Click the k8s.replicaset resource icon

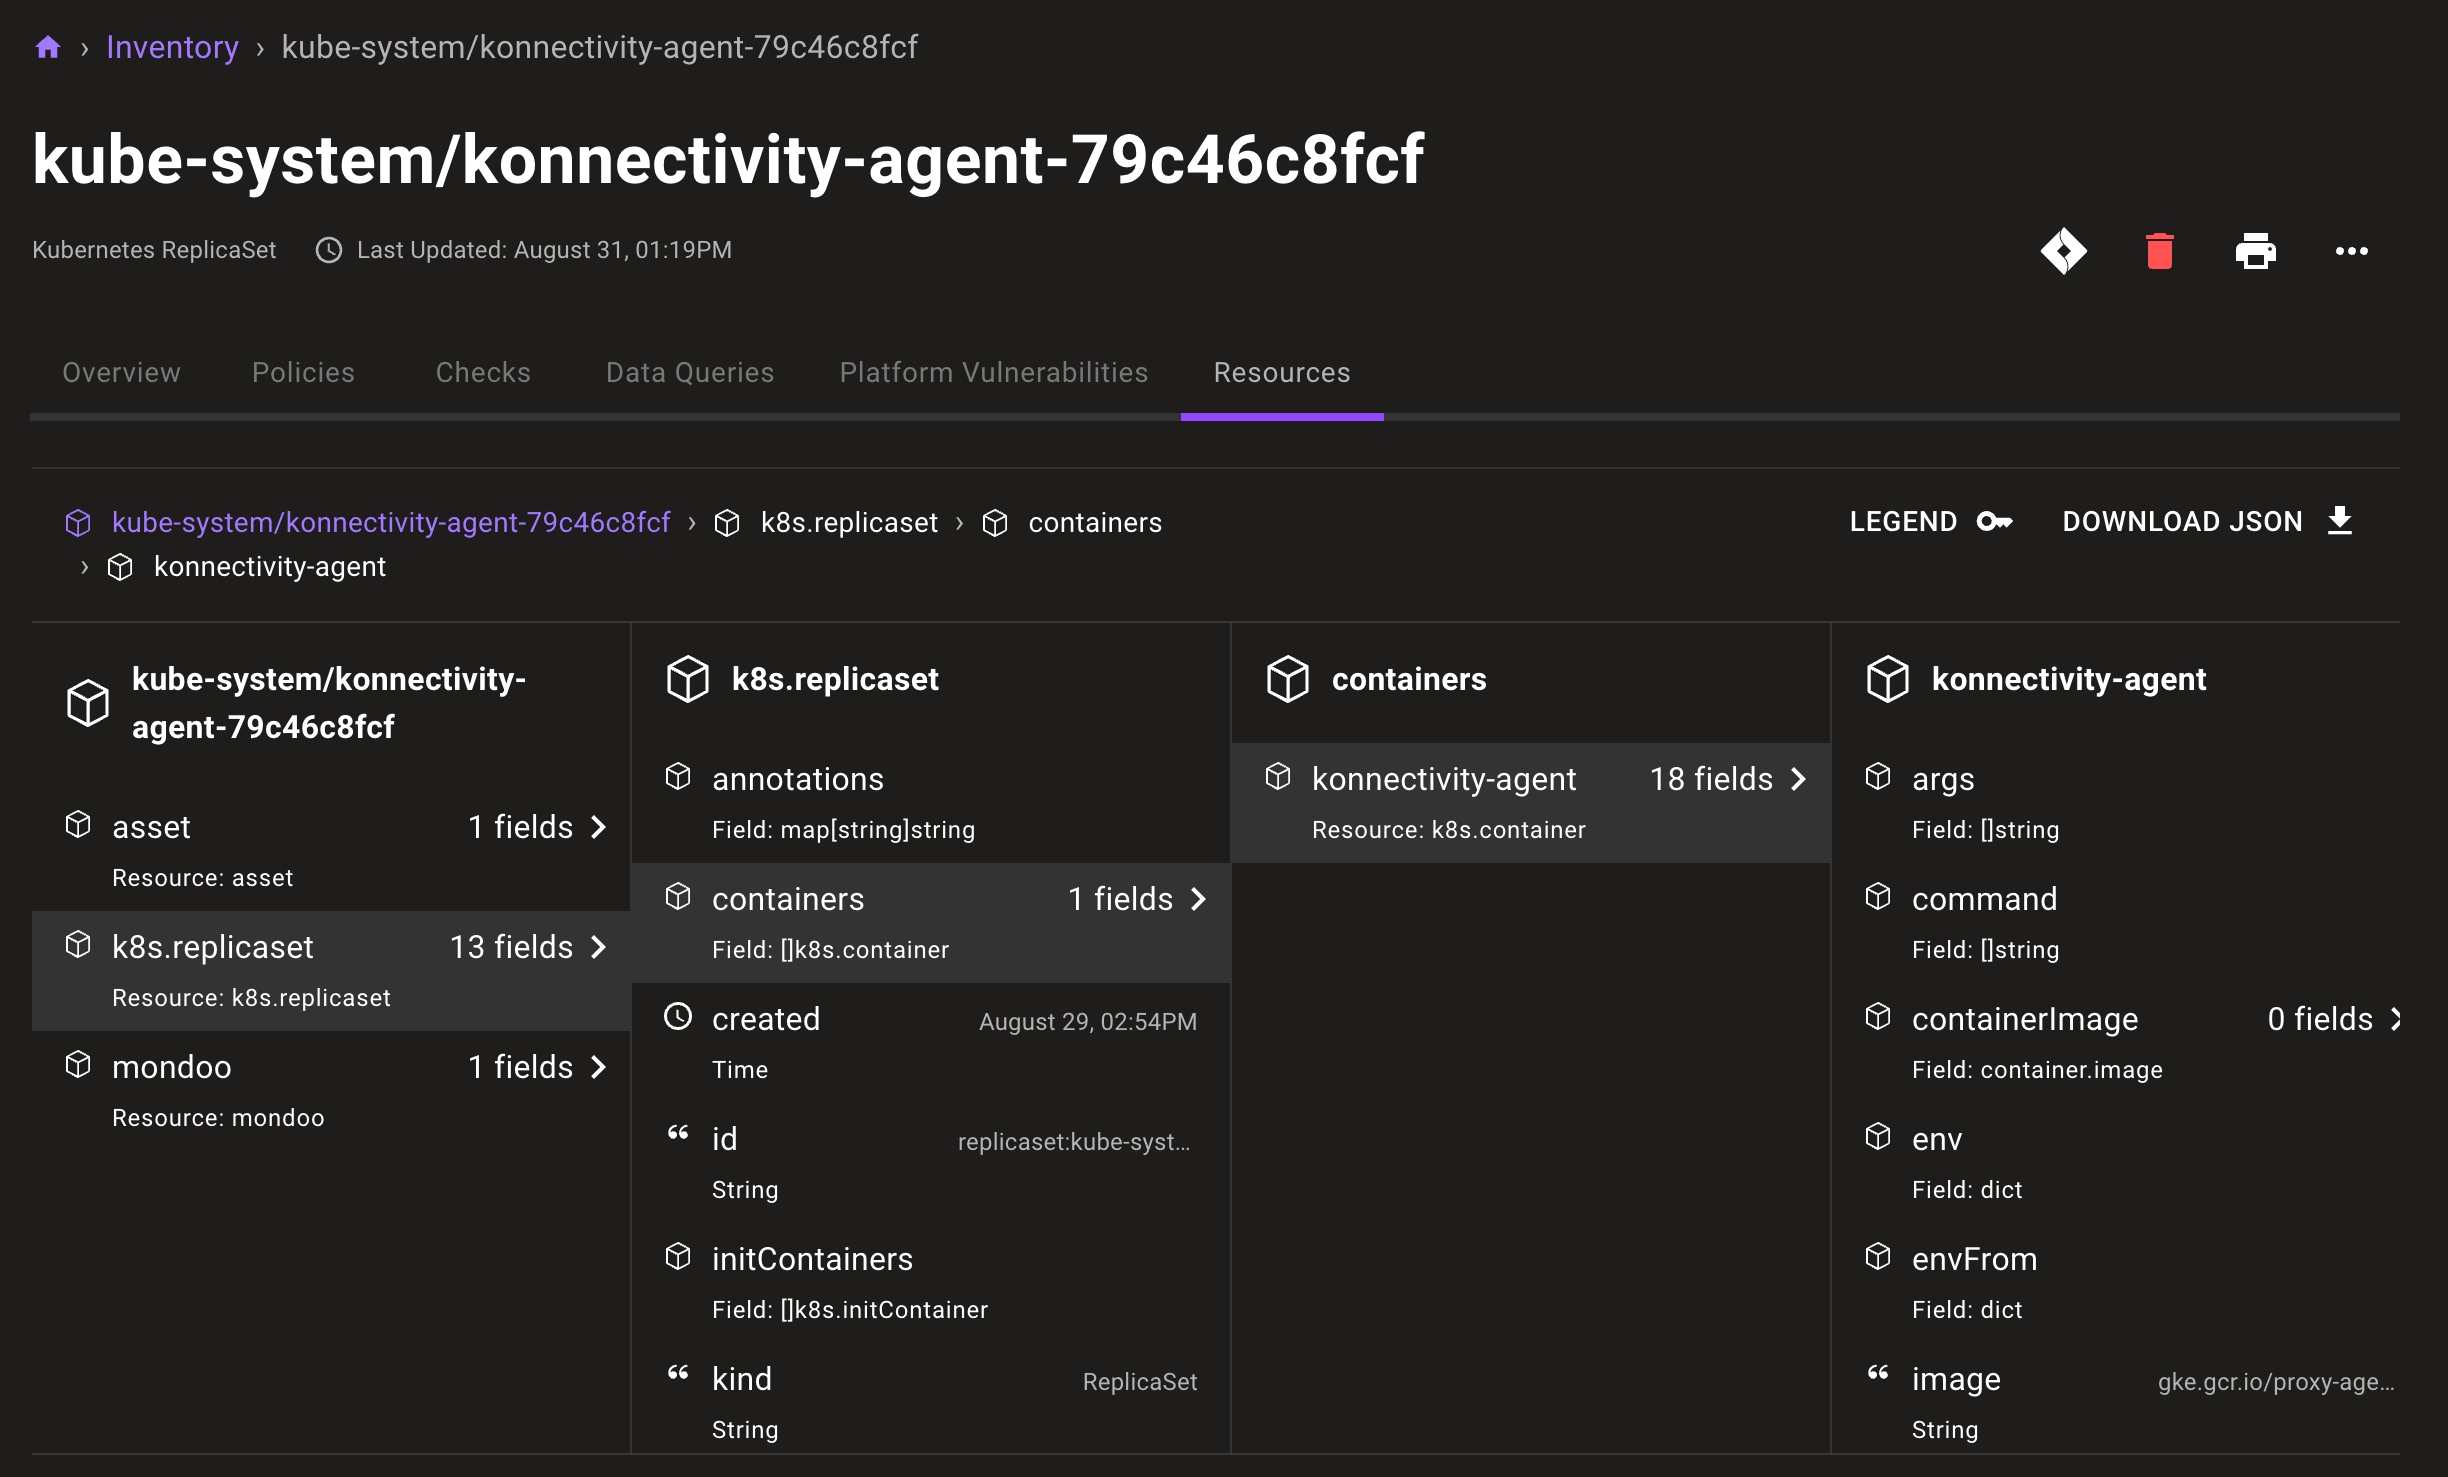click(x=77, y=944)
